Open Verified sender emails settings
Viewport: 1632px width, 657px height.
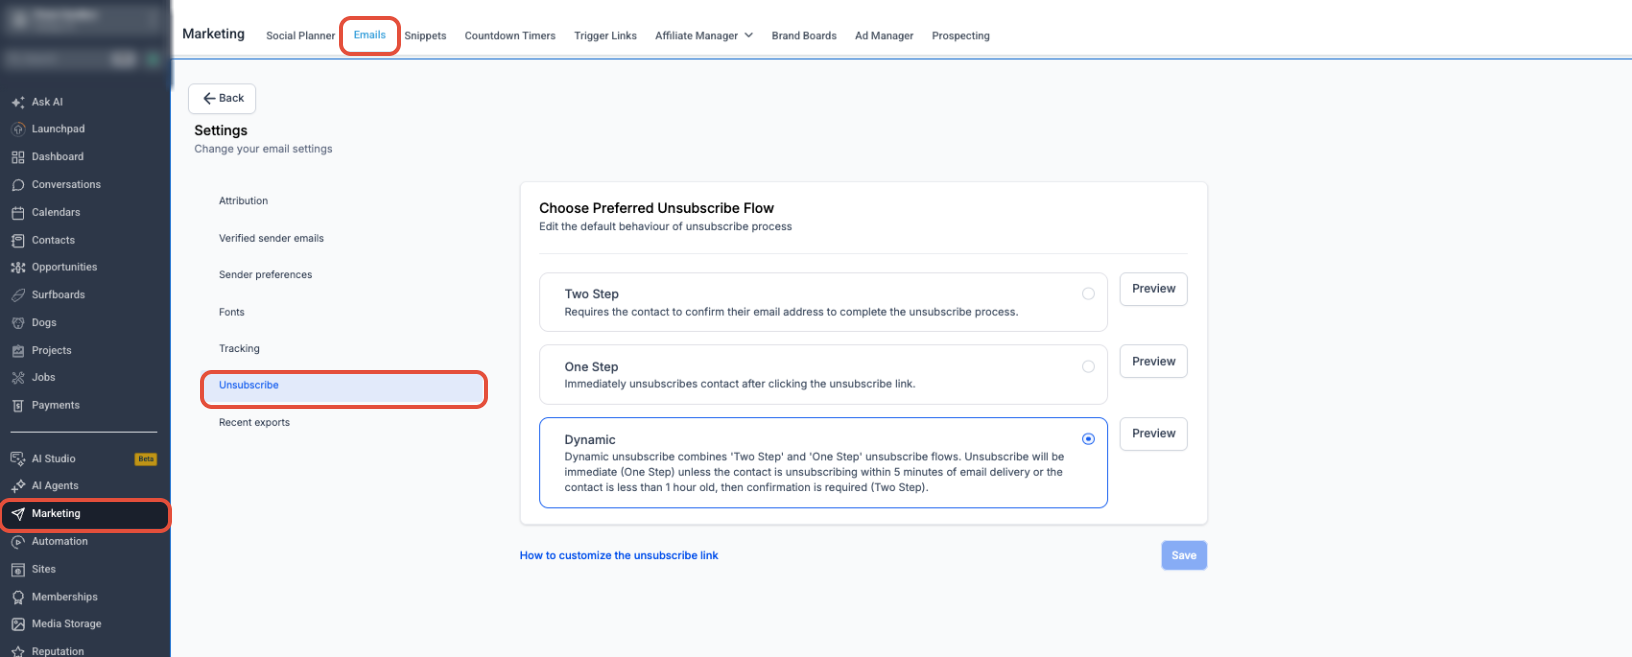271,239
